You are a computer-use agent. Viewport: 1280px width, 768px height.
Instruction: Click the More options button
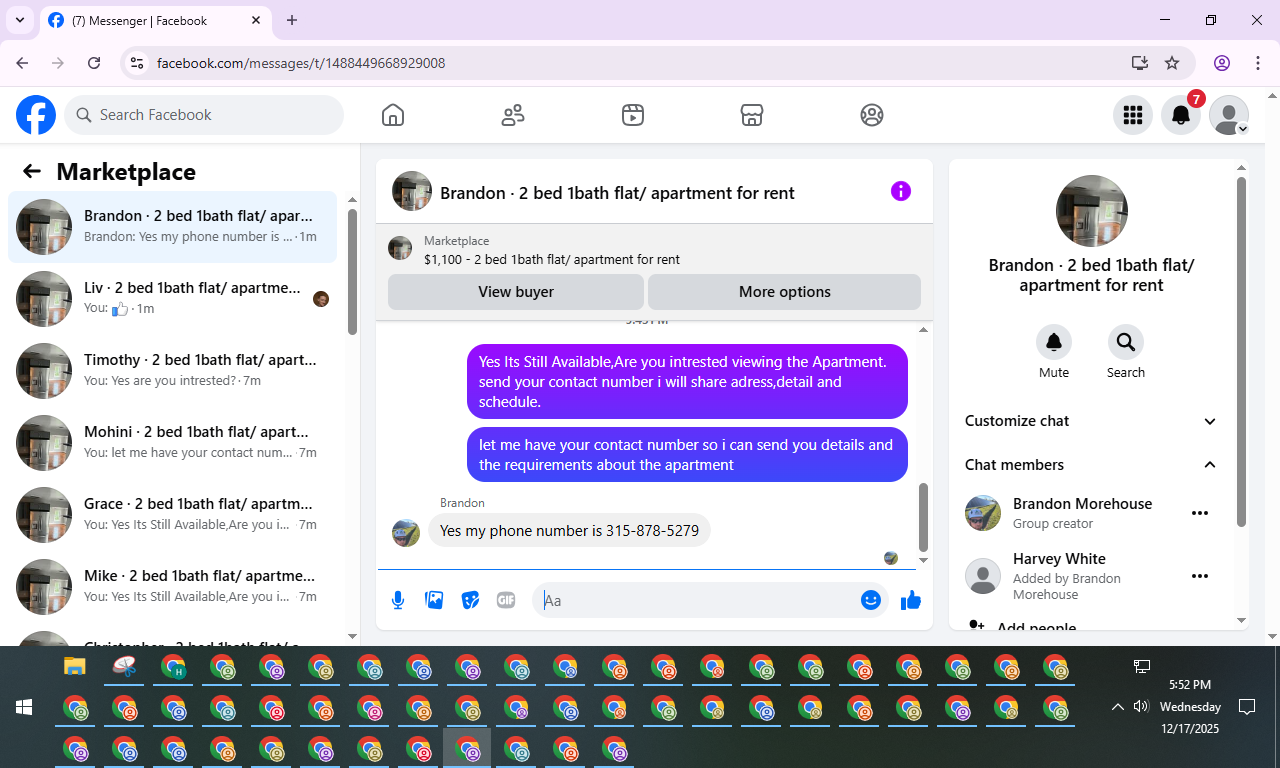tap(785, 292)
